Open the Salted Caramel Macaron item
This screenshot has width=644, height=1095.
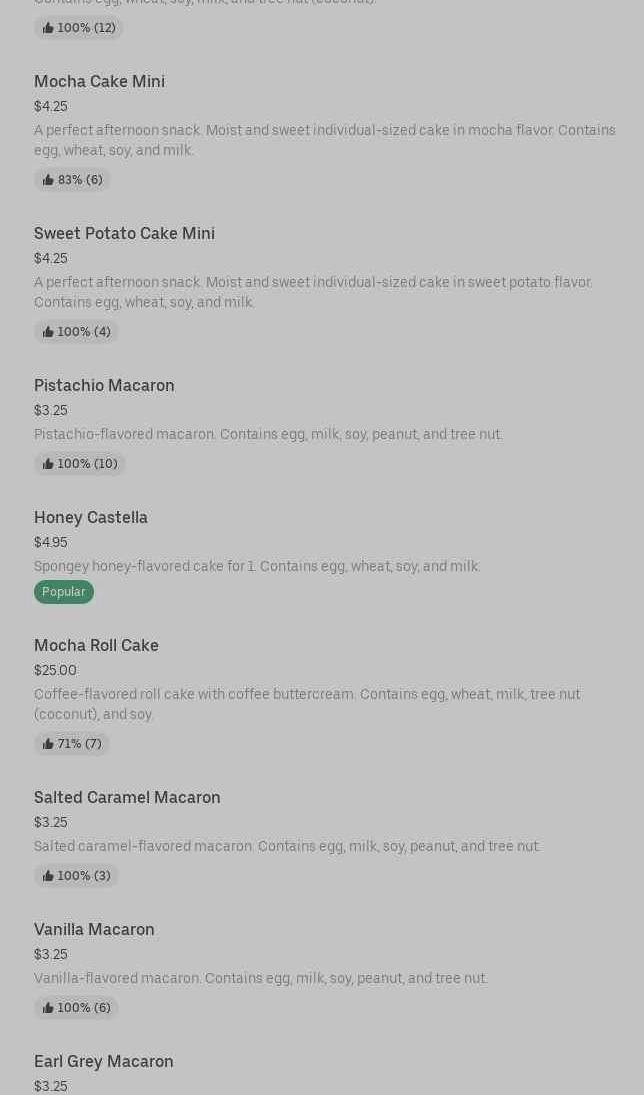pos(127,797)
